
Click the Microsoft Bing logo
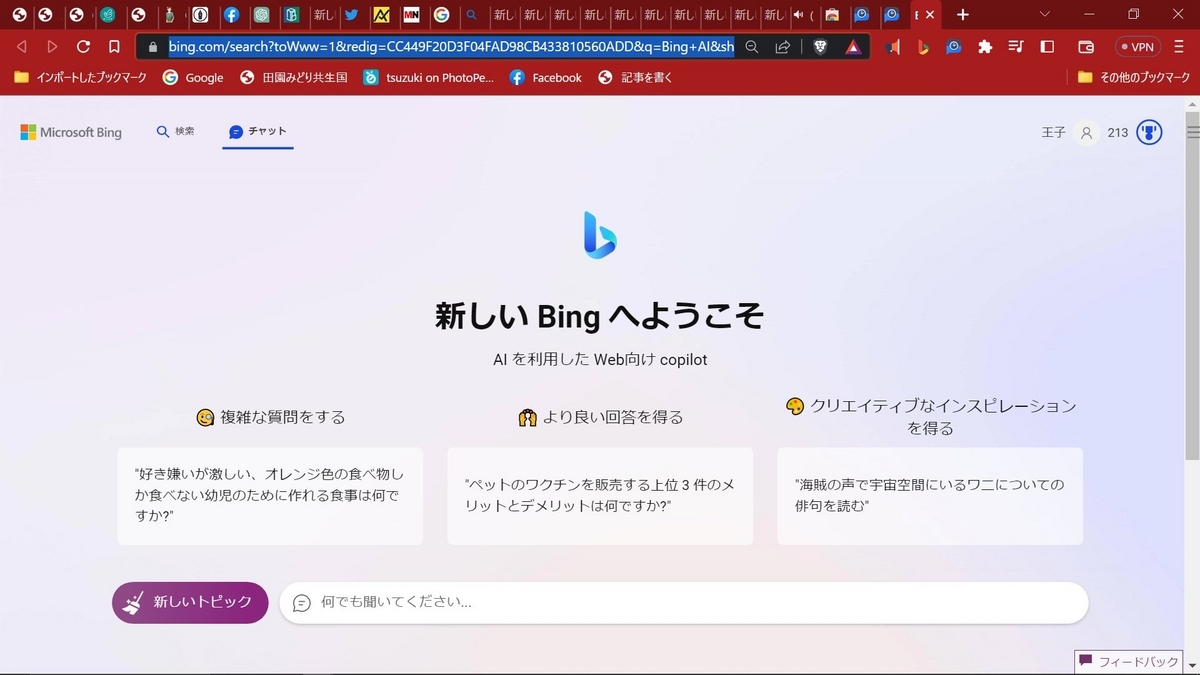click(71, 132)
